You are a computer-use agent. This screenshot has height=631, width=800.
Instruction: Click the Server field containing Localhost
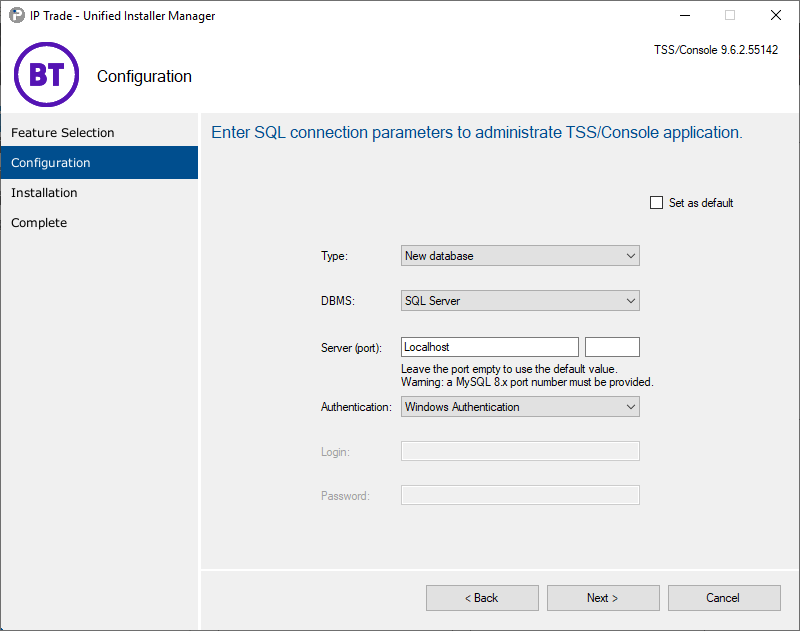[x=489, y=346]
